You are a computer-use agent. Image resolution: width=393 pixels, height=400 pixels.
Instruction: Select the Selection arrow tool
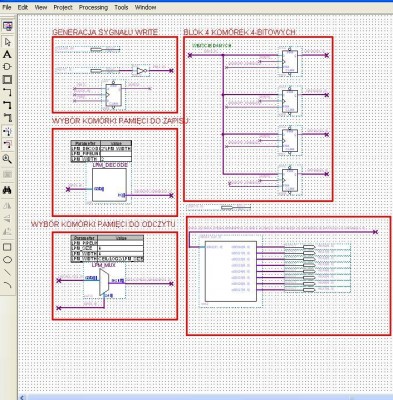pyautogui.click(x=7, y=42)
